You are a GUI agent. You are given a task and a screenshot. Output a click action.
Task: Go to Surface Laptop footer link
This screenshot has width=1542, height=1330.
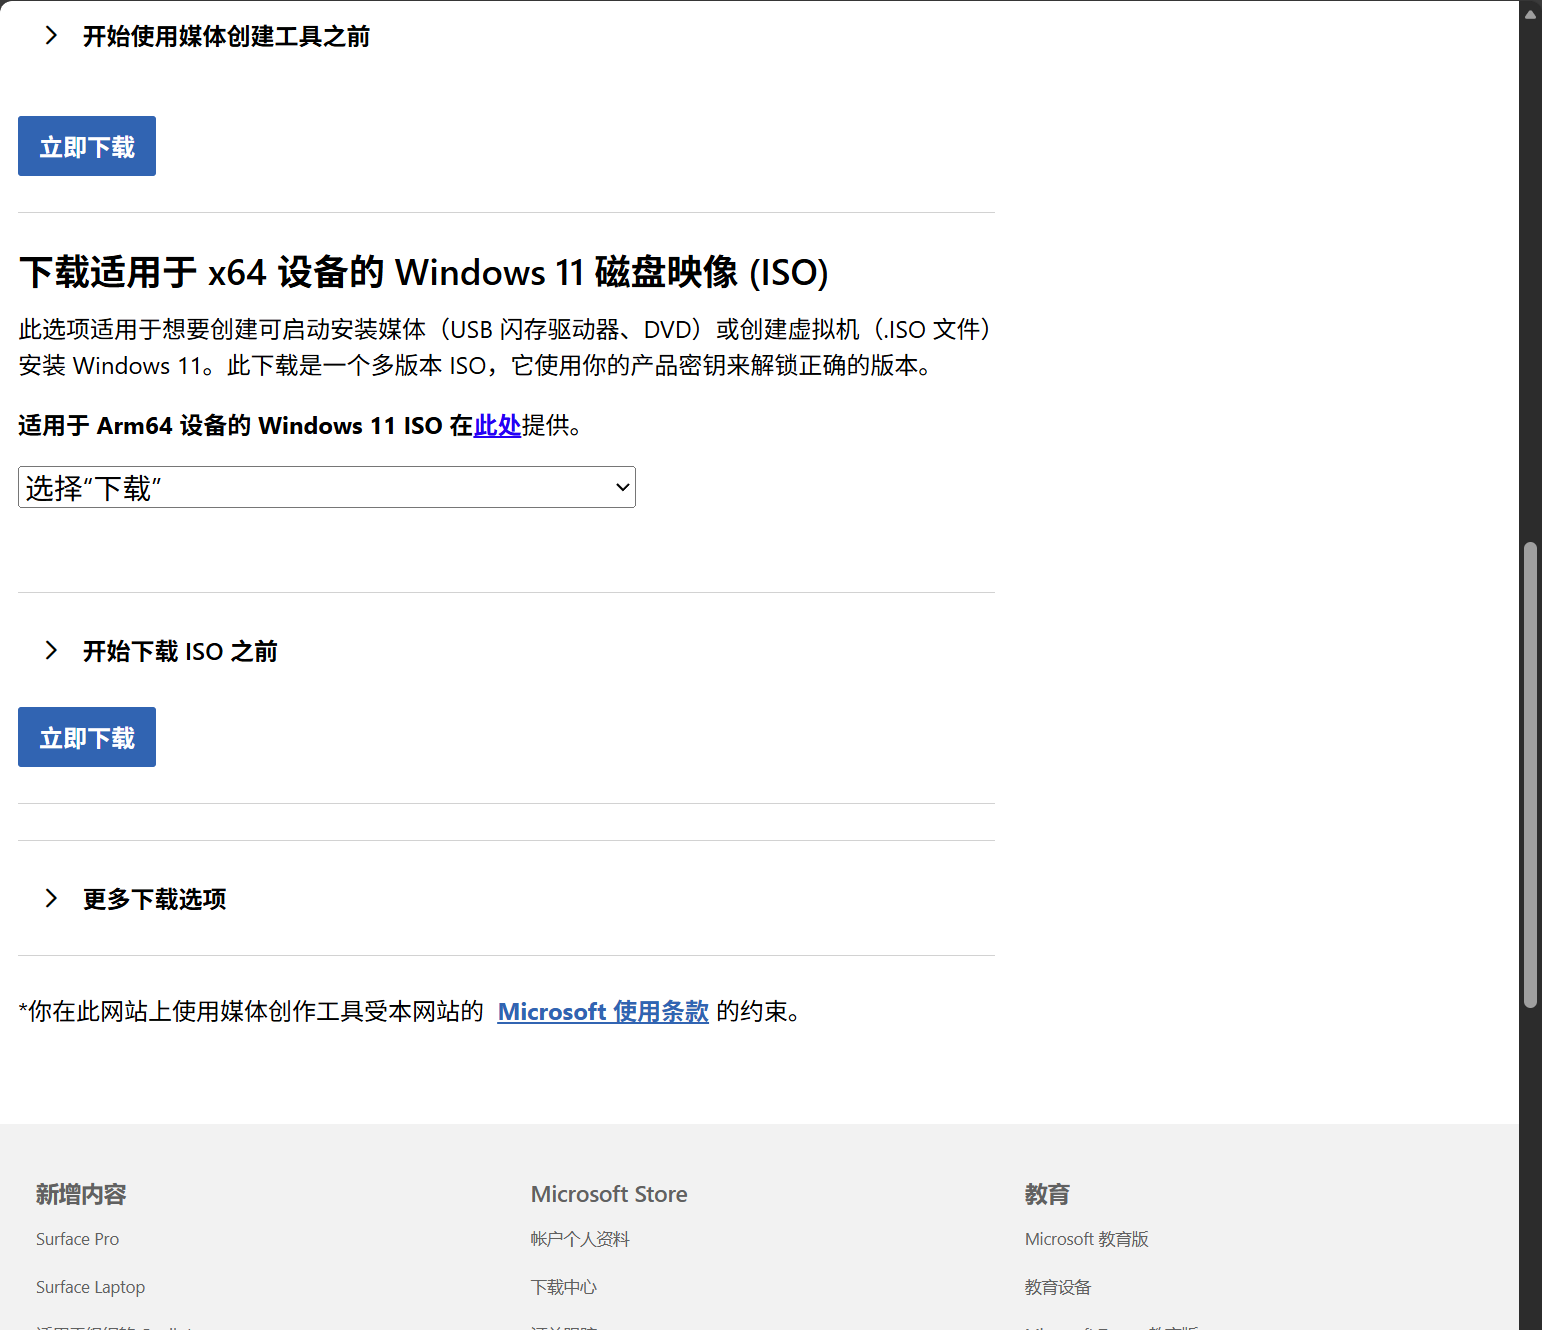[90, 1287]
